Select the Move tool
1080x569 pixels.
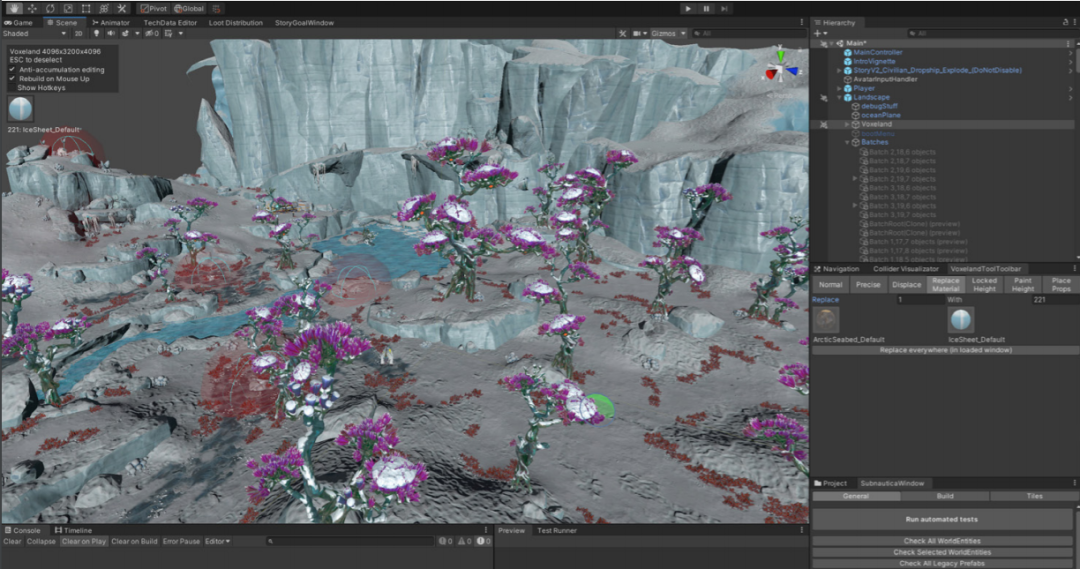tap(30, 8)
